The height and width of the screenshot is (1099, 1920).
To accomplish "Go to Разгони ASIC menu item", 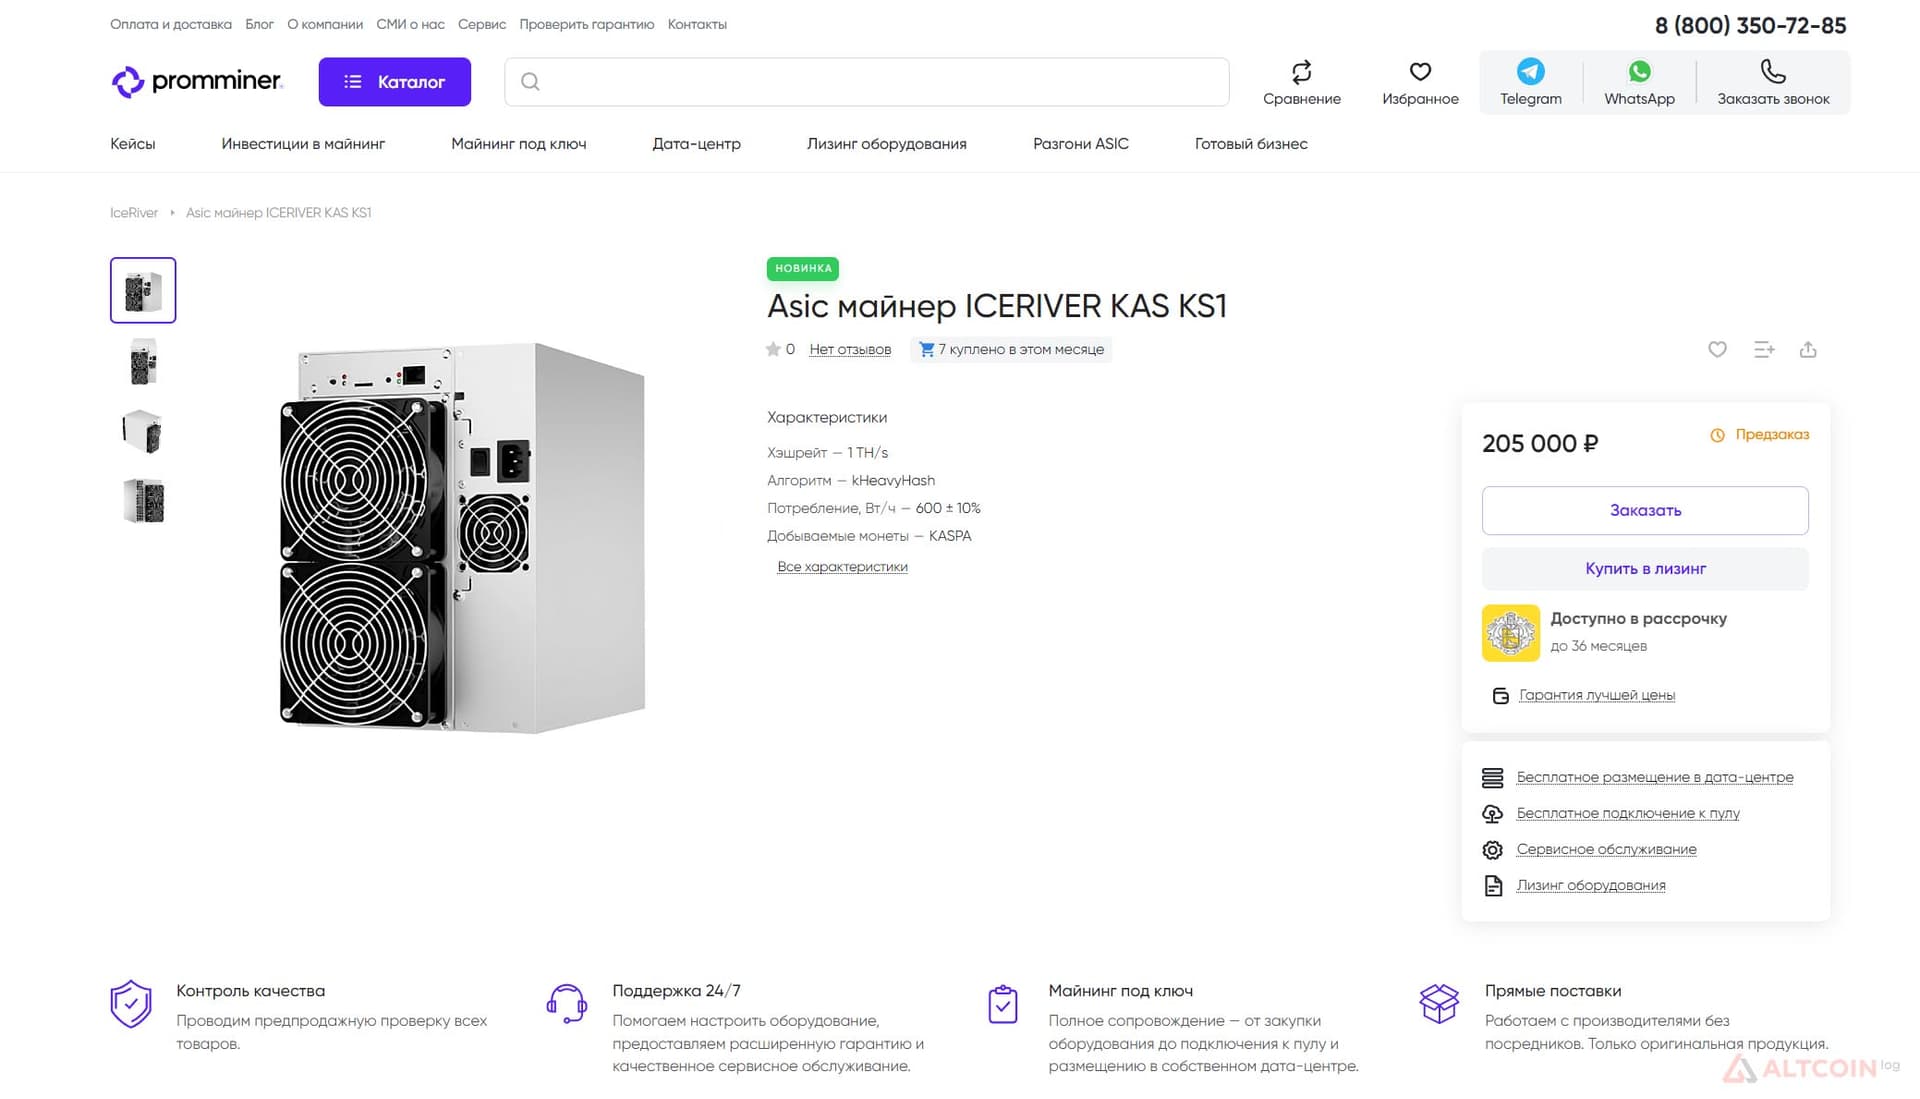I will [1081, 144].
